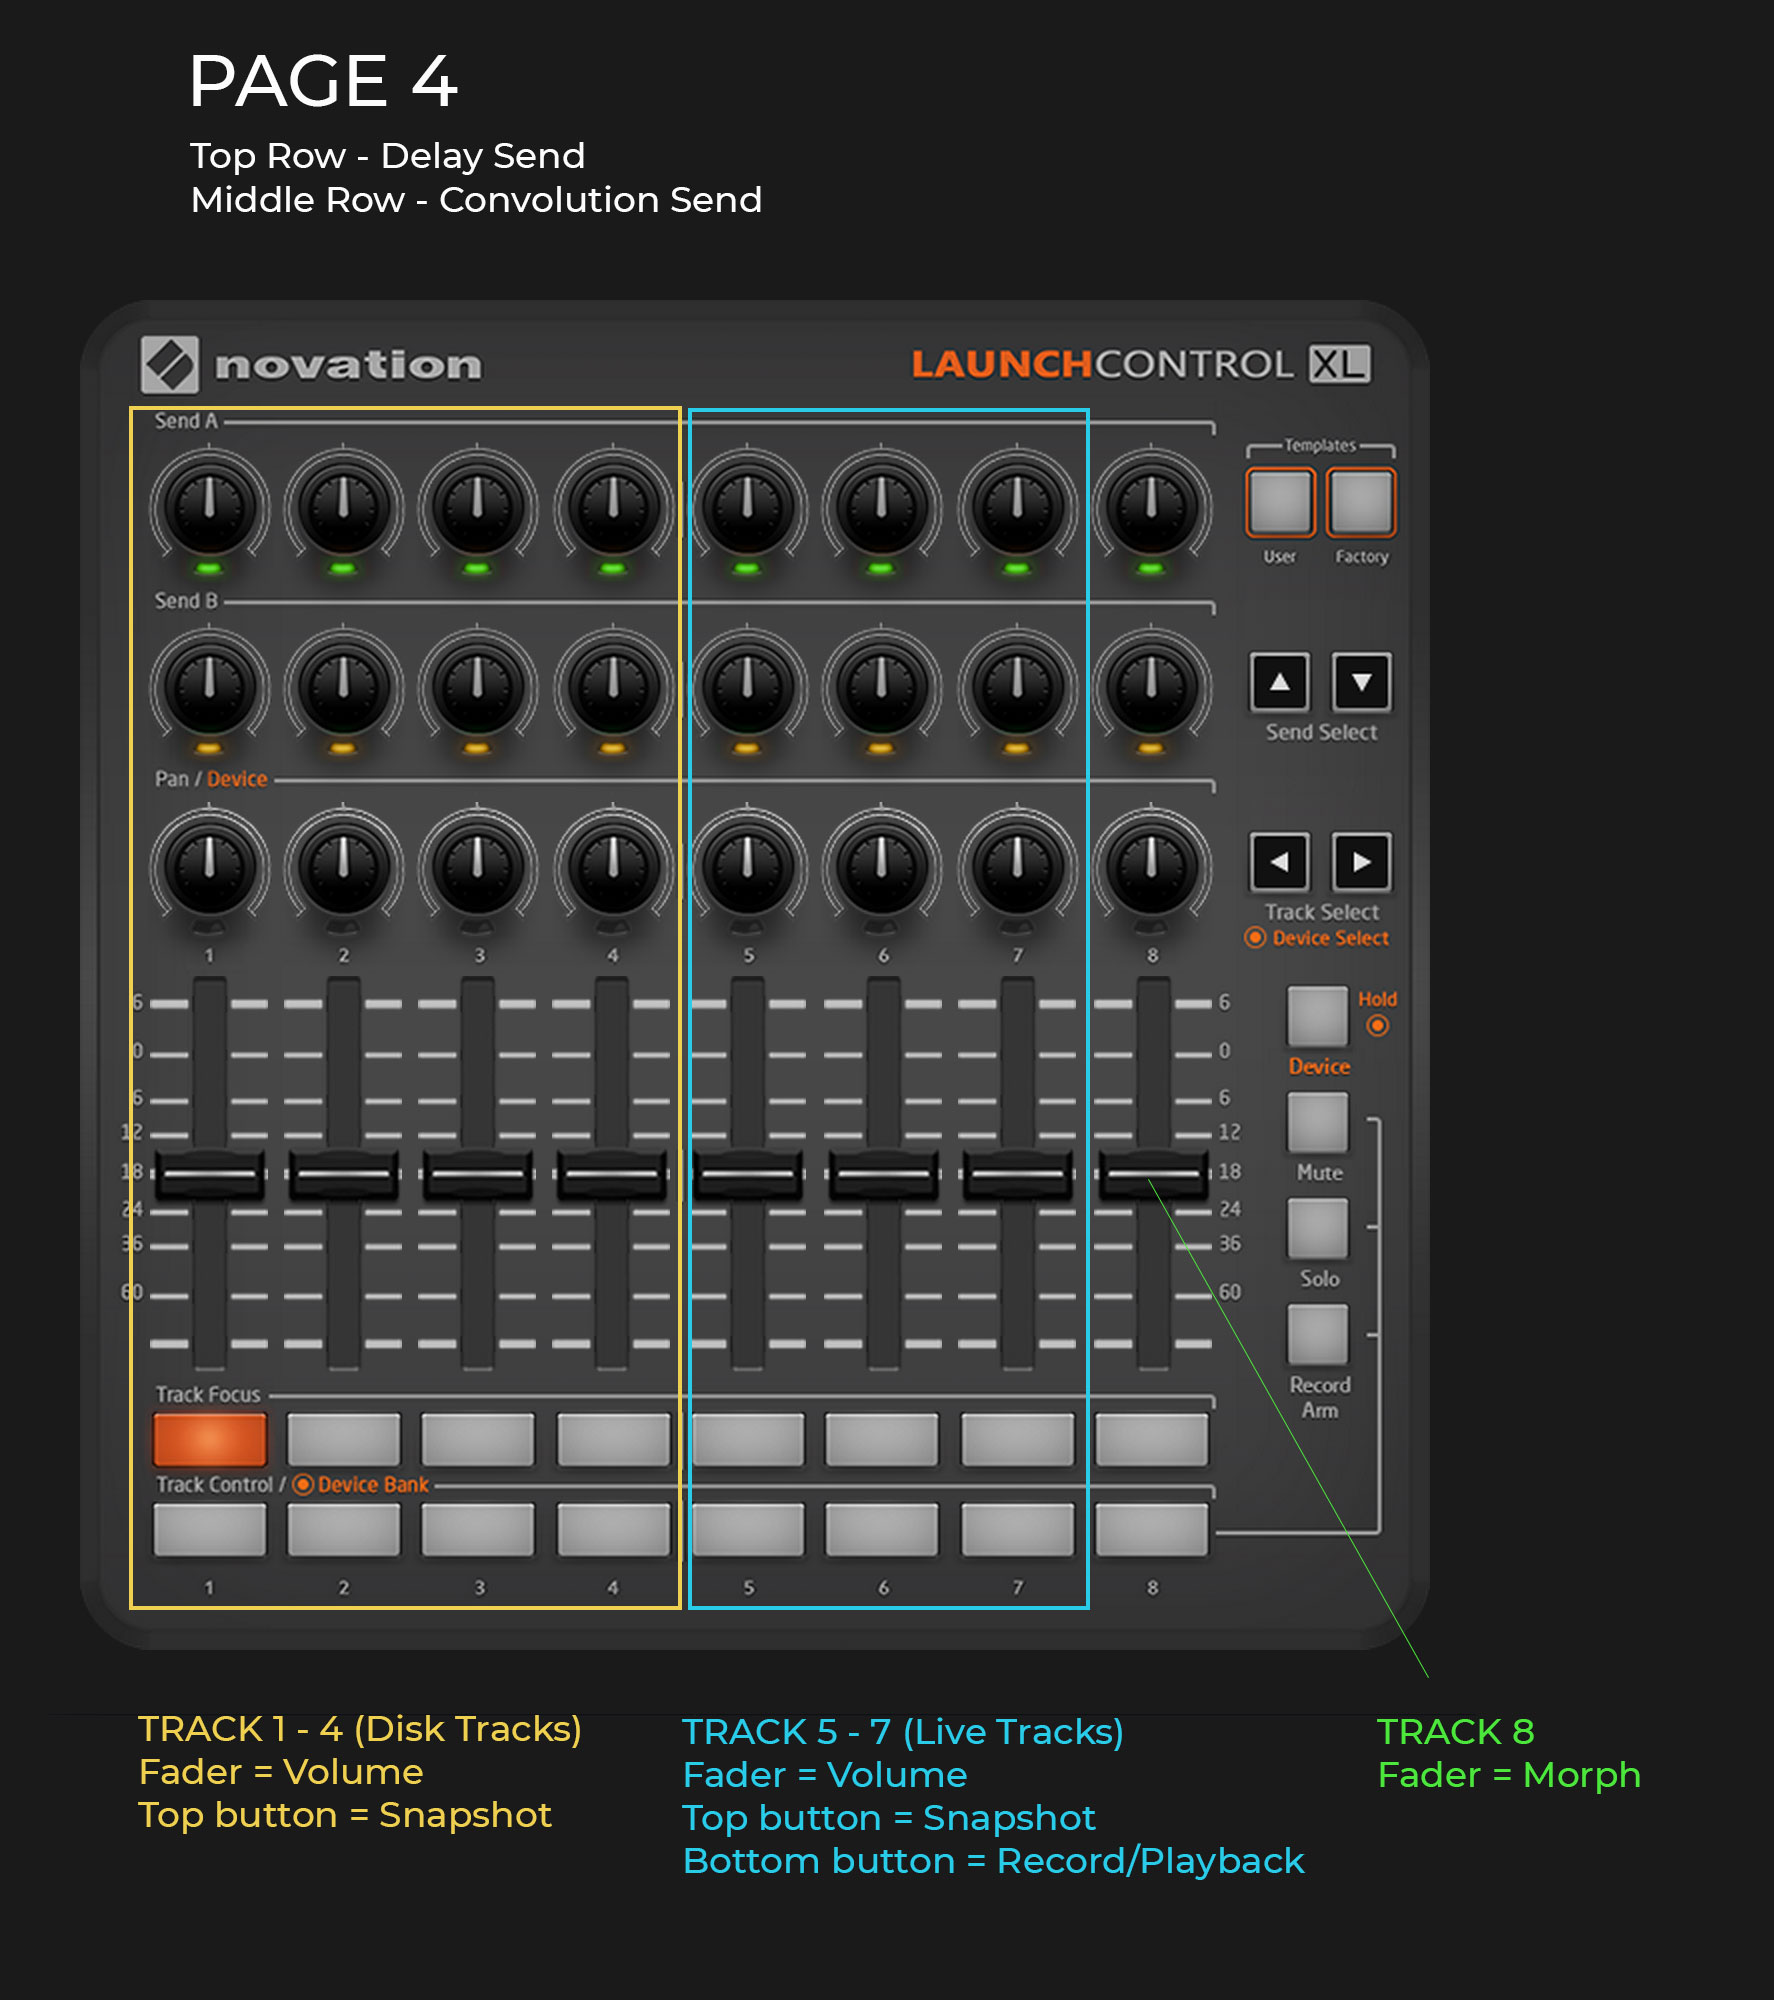
Task: Click the track 7 volume fader cap
Action: [1017, 1174]
